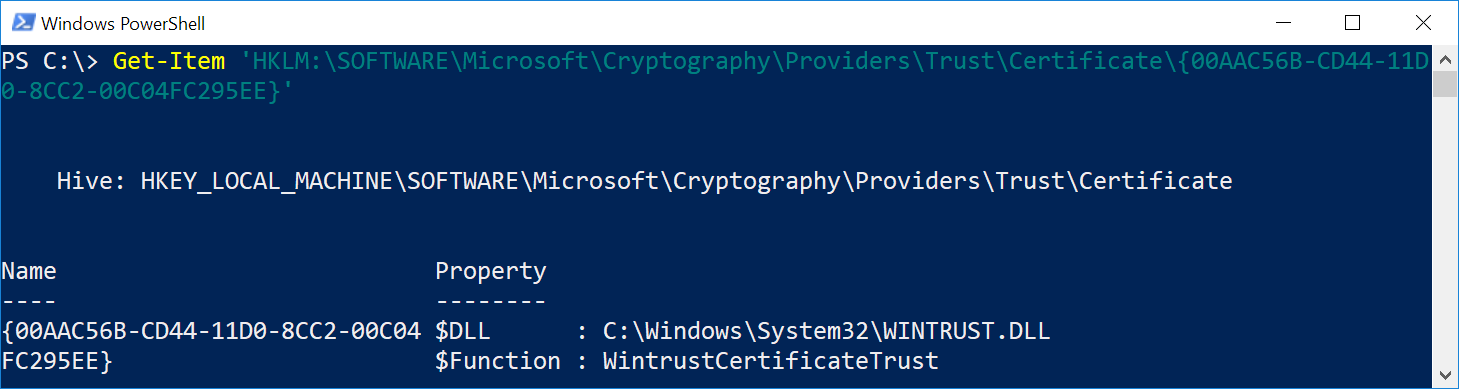Click the $DLL property label
This screenshot has width=1459, height=389.
[463, 331]
